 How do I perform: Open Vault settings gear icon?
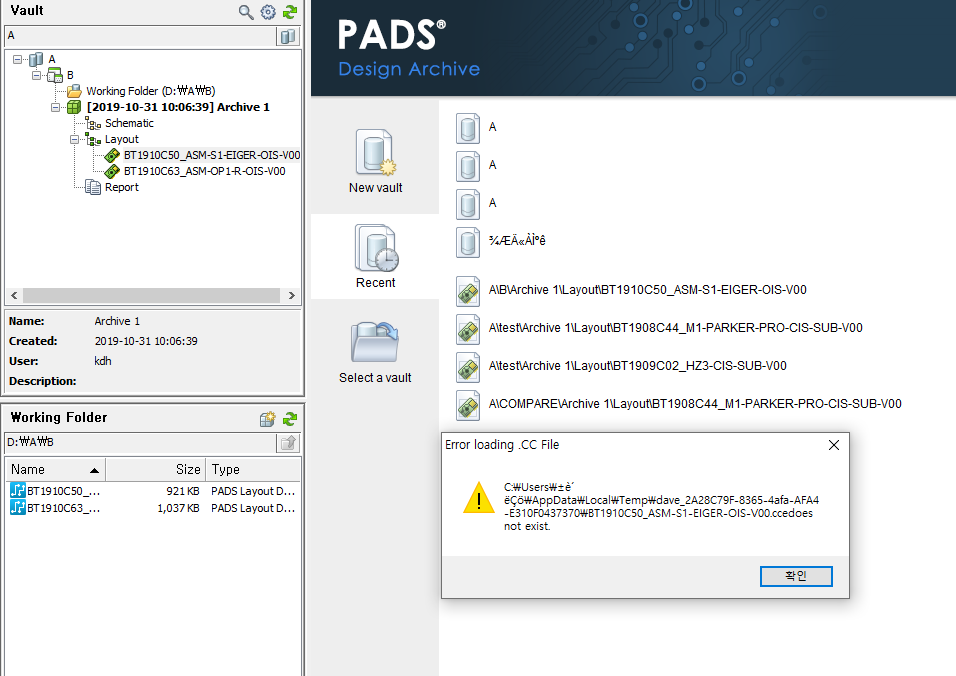point(268,12)
